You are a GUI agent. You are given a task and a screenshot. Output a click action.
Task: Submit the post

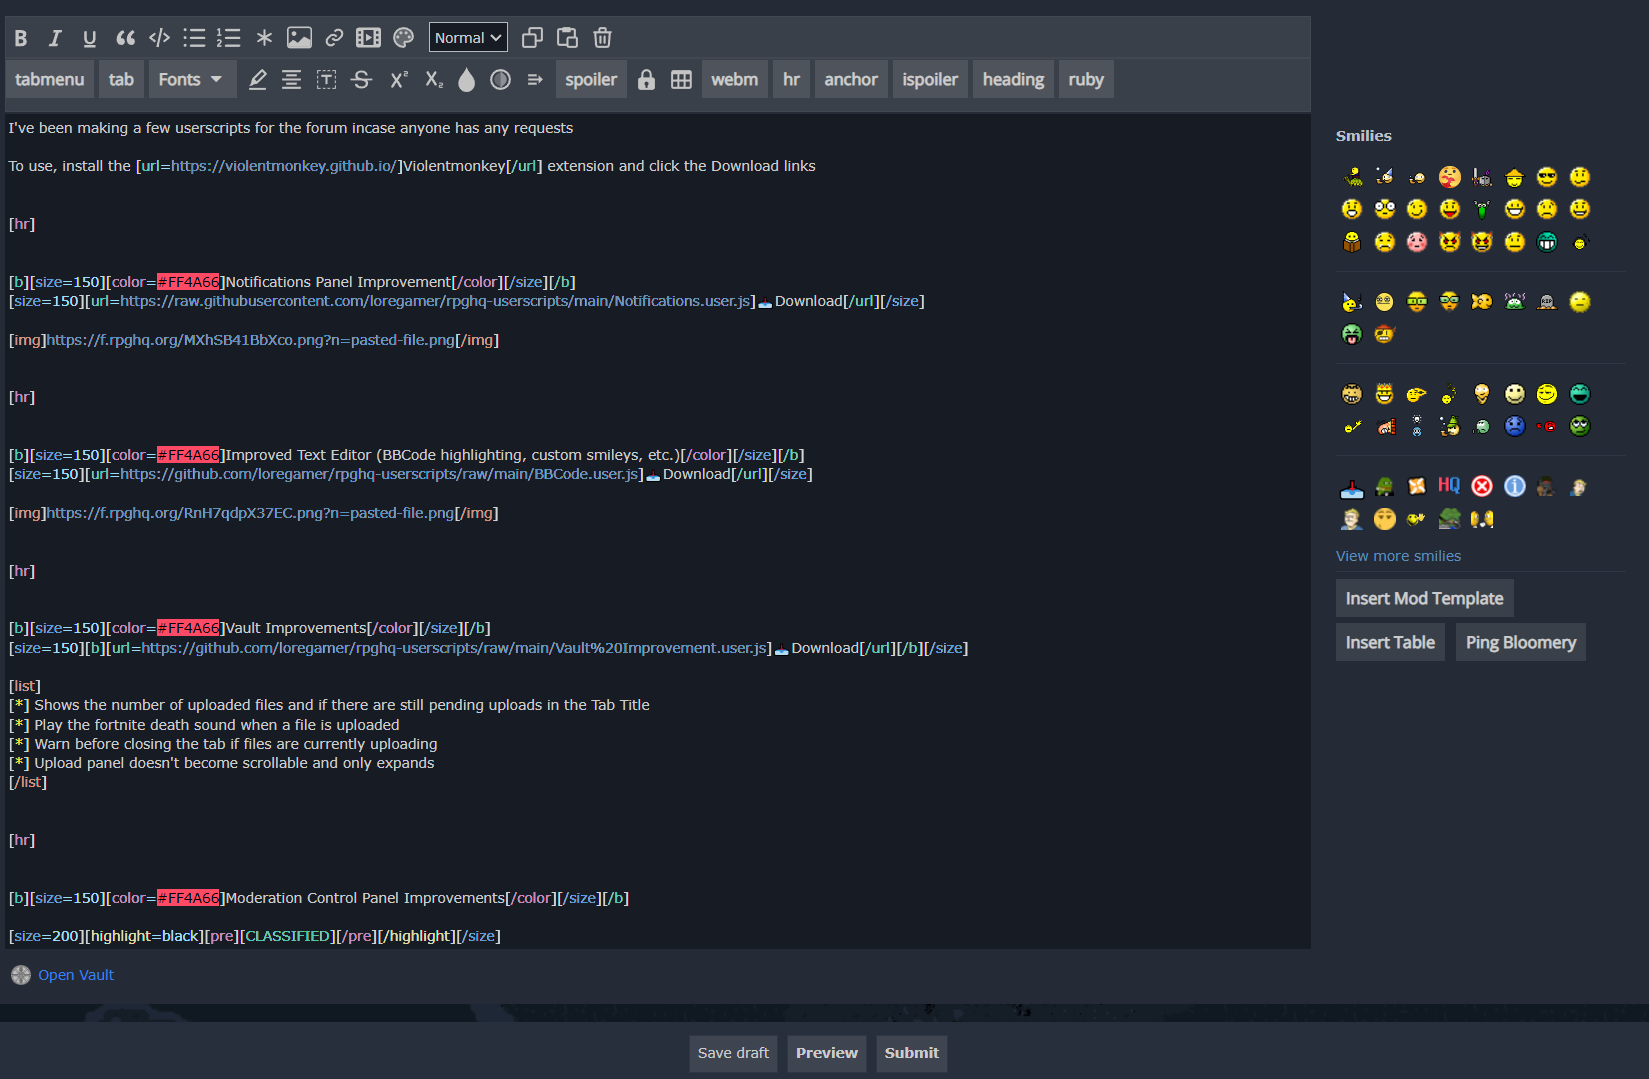click(x=912, y=1053)
